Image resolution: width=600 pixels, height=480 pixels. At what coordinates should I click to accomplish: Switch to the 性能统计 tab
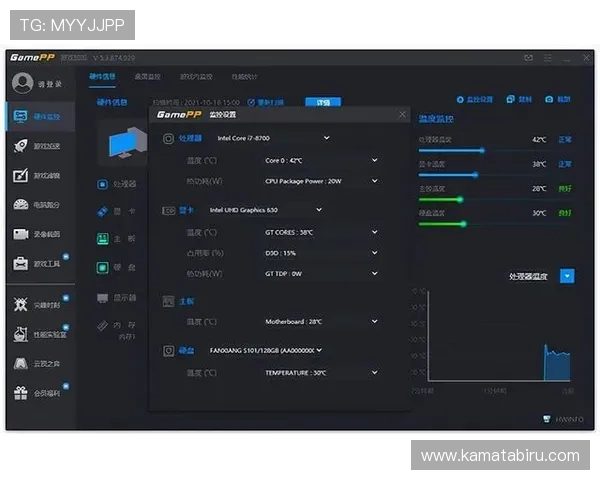(x=245, y=76)
